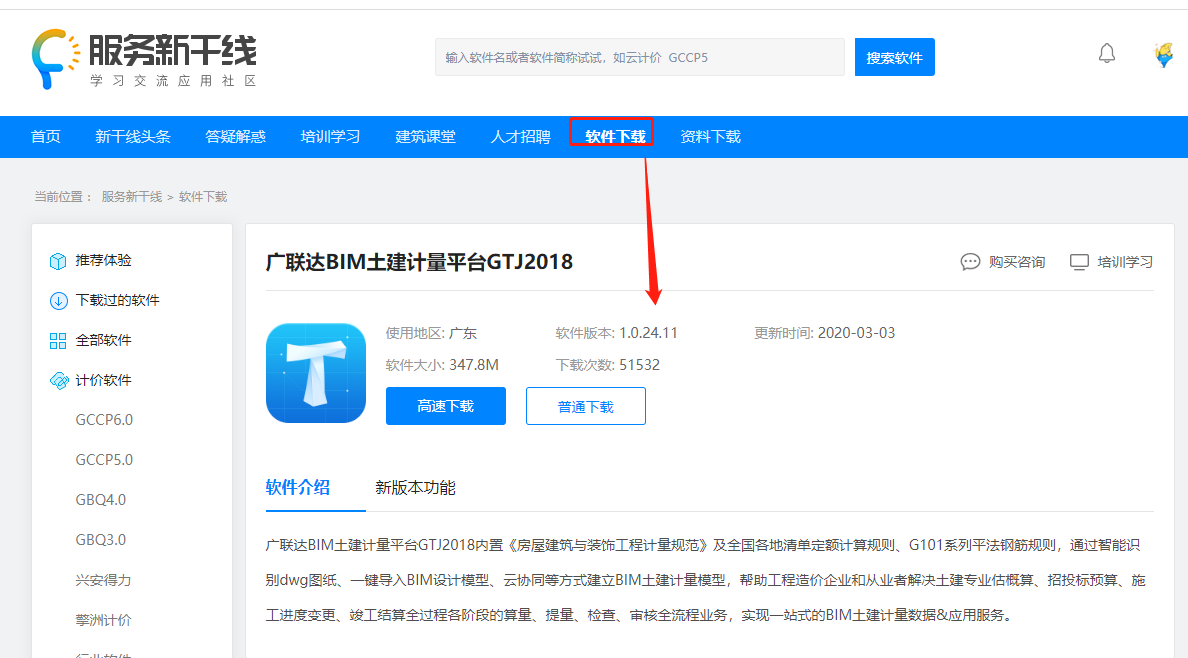
Task: Click the 全部软件 grid icon
Action: [58, 341]
